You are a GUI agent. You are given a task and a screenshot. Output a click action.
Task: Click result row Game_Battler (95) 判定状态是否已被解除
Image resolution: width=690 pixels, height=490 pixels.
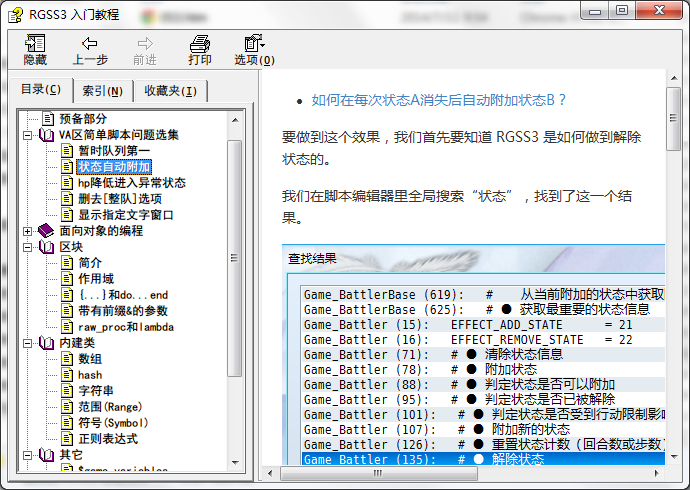(x=483, y=399)
